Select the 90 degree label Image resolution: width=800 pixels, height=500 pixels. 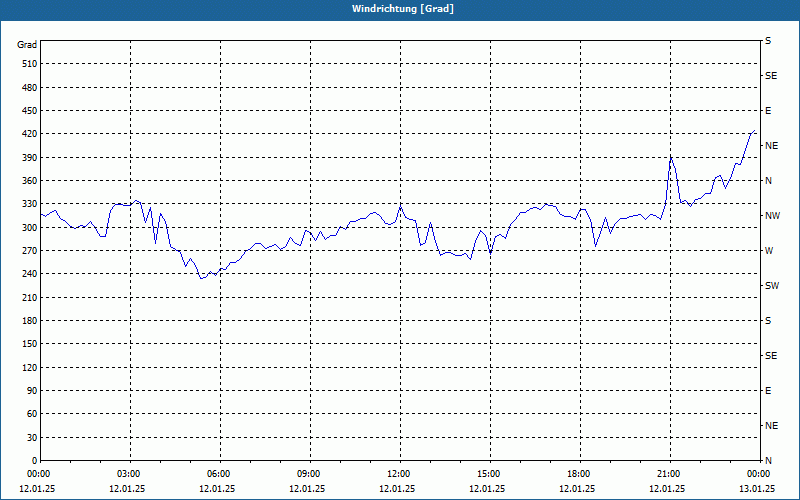point(32,391)
